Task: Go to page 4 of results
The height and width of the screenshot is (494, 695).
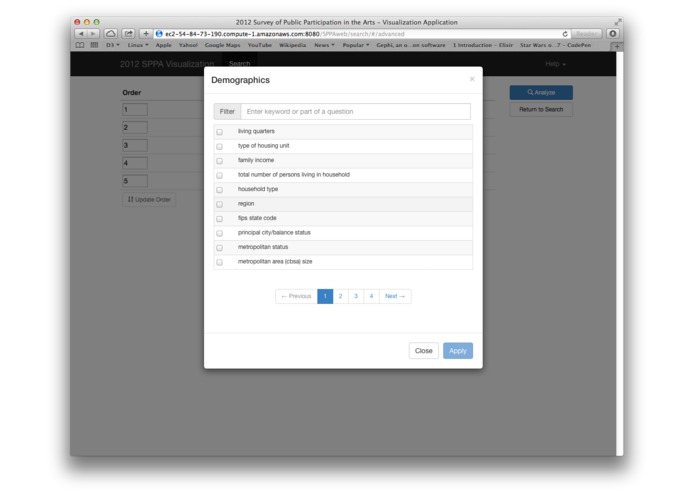Action: pyautogui.click(x=371, y=296)
